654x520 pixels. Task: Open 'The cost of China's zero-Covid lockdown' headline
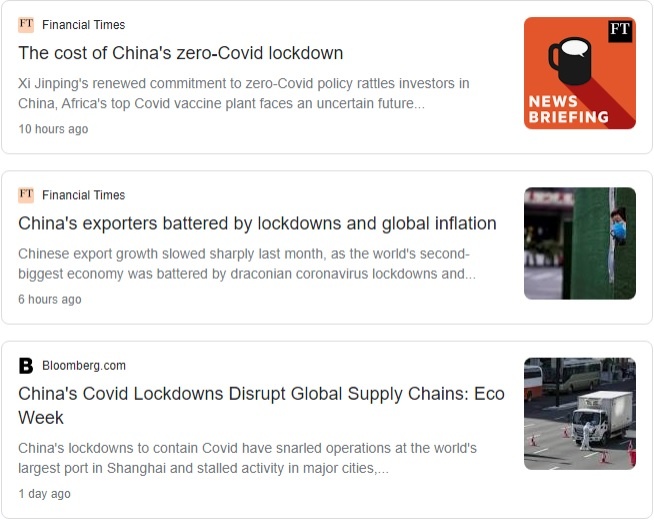click(181, 53)
